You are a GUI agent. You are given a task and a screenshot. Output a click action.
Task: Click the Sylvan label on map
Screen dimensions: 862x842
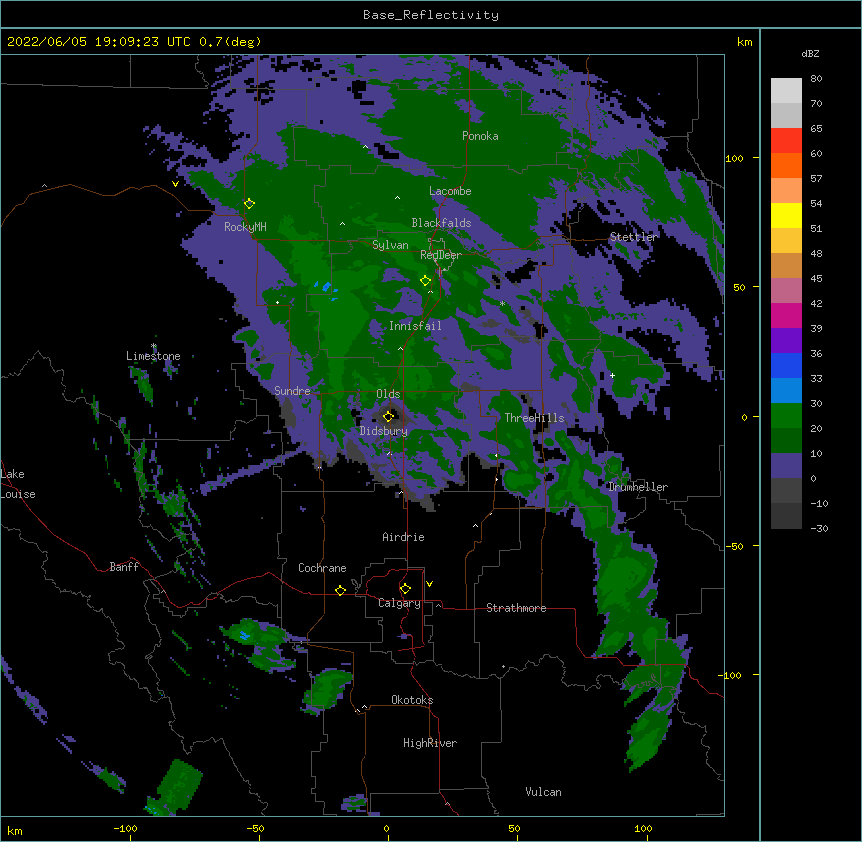tap(390, 245)
